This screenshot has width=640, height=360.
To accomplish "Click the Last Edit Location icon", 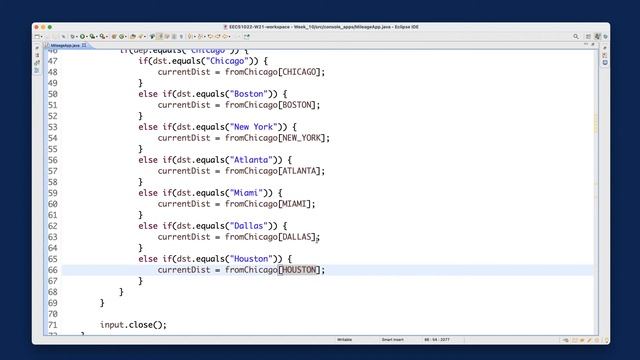I will tap(210, 36).
